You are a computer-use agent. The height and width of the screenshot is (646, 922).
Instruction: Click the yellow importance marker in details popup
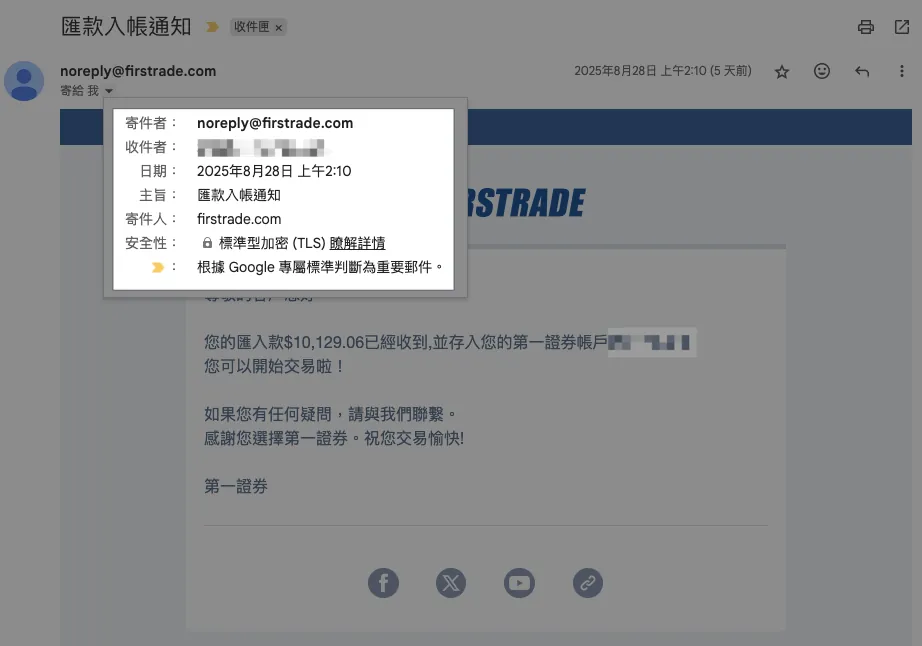click(x=157, y=267)
